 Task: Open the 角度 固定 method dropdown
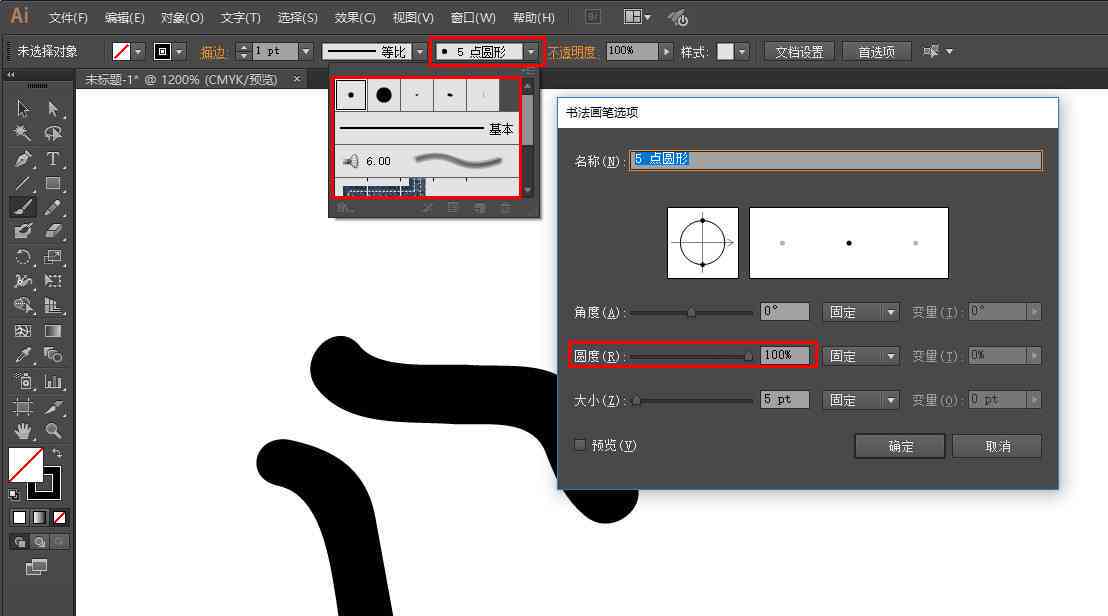point(861,312)
